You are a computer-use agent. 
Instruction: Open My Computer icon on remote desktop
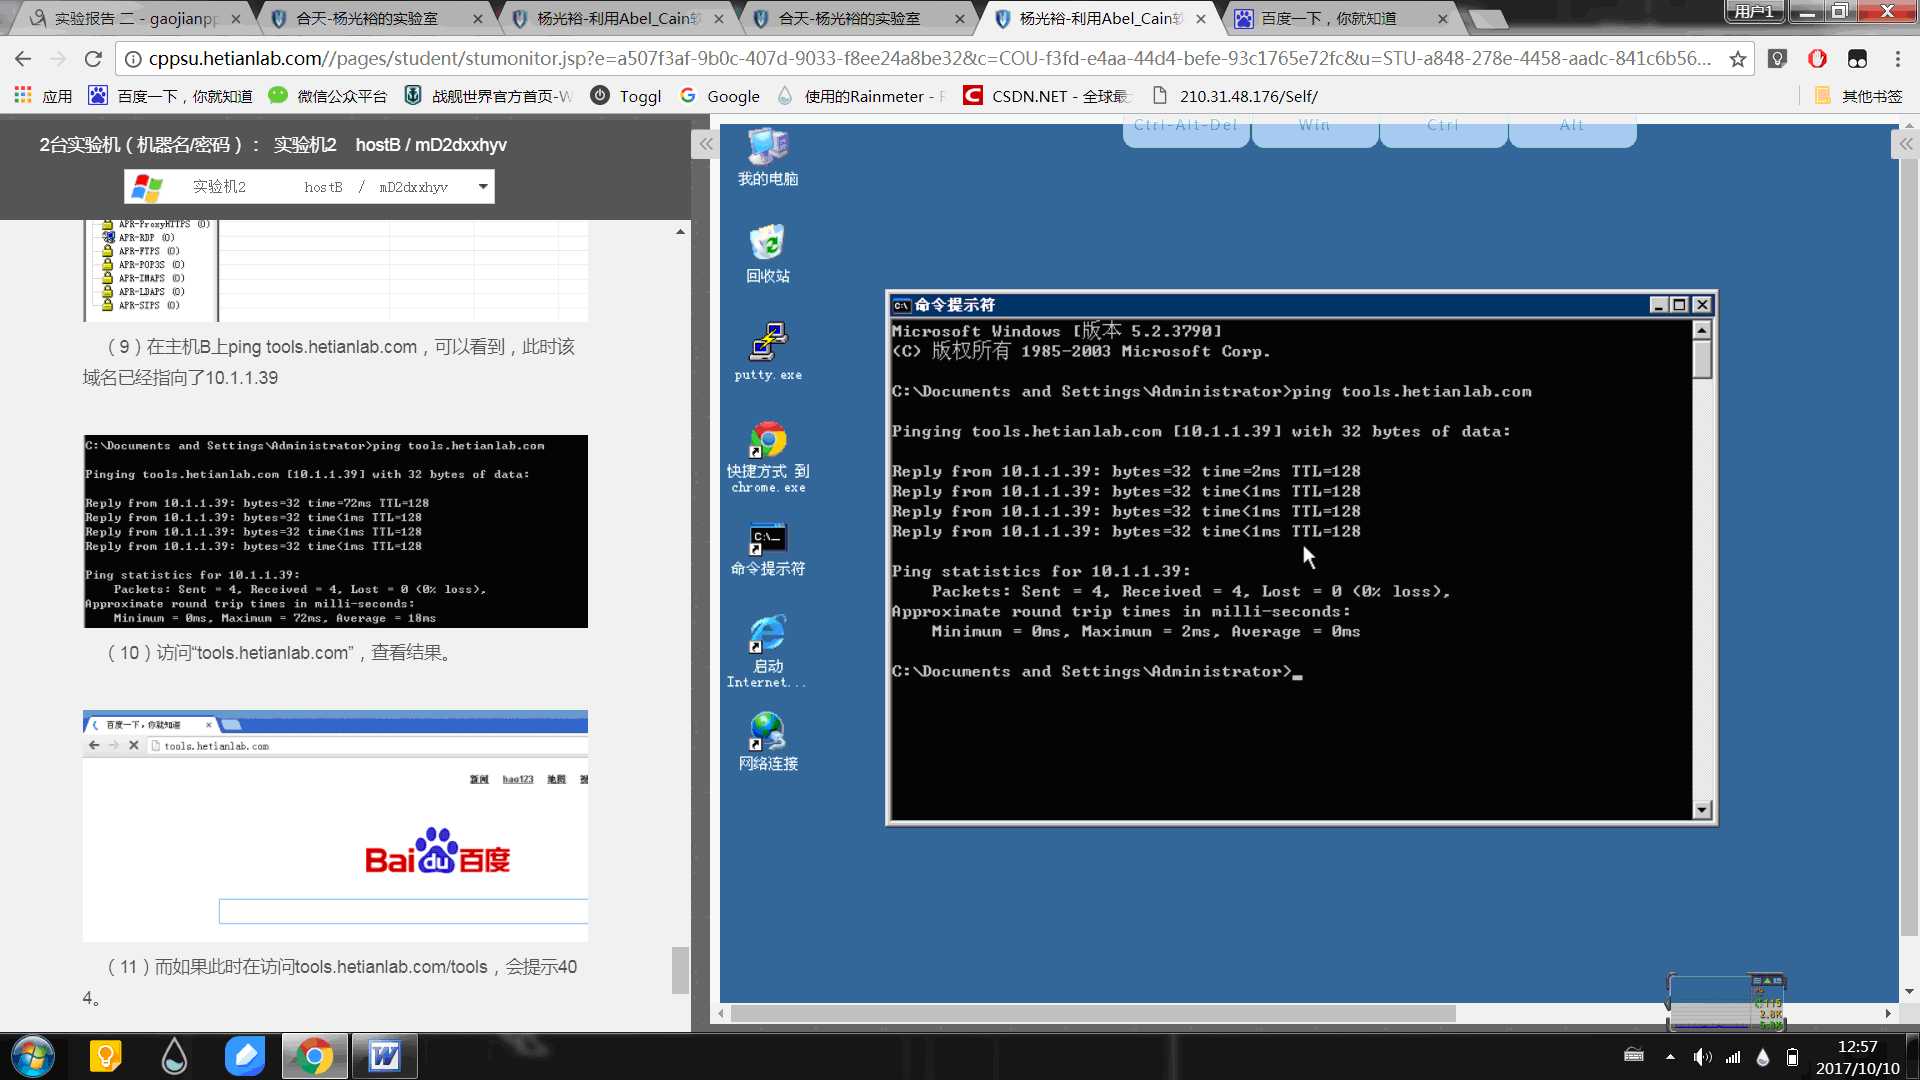(x=768, y=157)
